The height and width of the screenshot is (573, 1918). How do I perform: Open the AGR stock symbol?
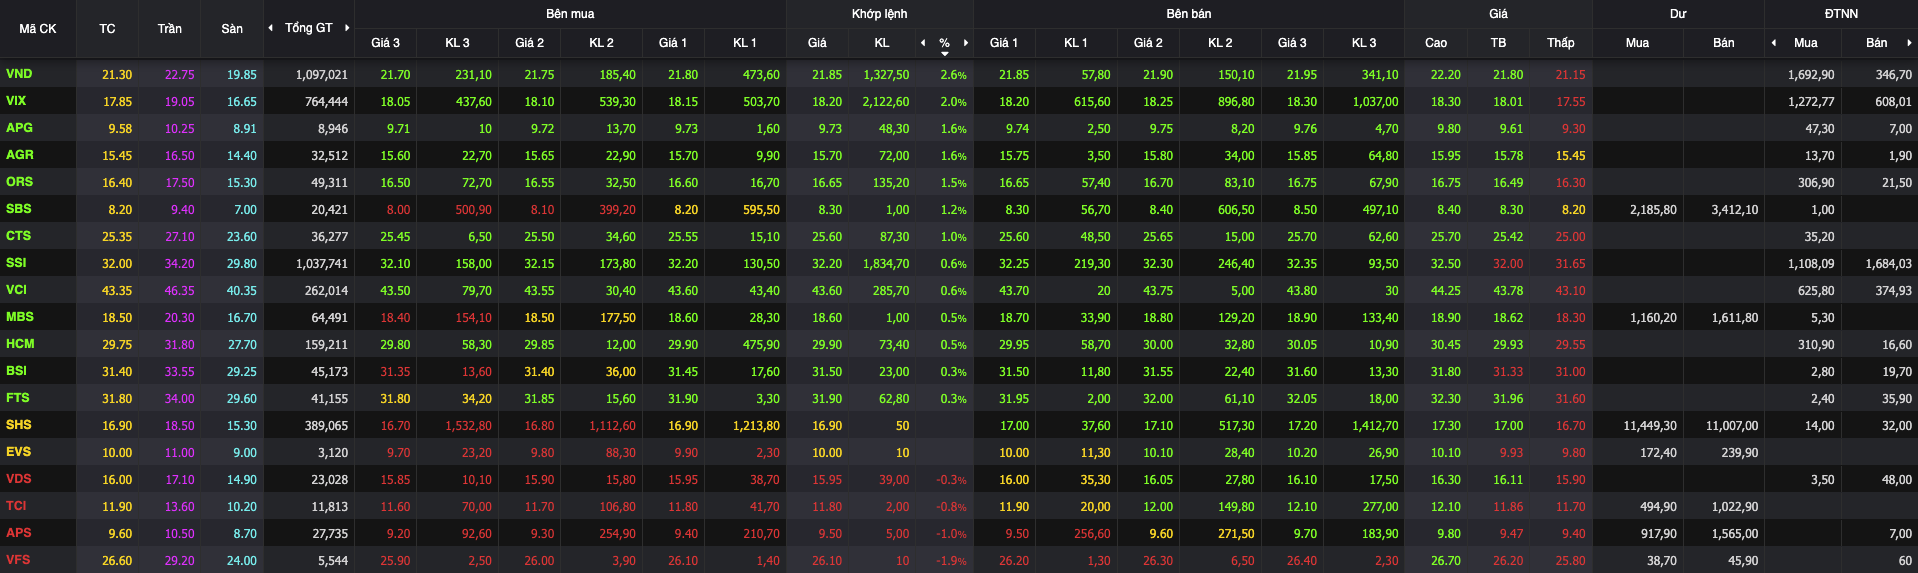pyautogui.click(x=19, y=155)
